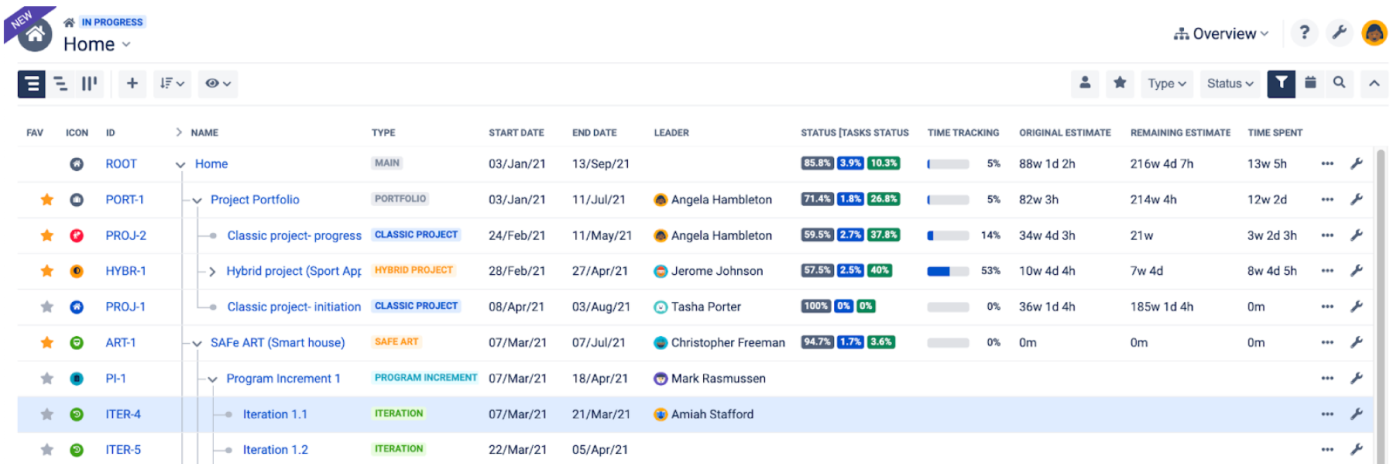
Task: Open the Iteration 1.2 link
Action: [275, 450]
